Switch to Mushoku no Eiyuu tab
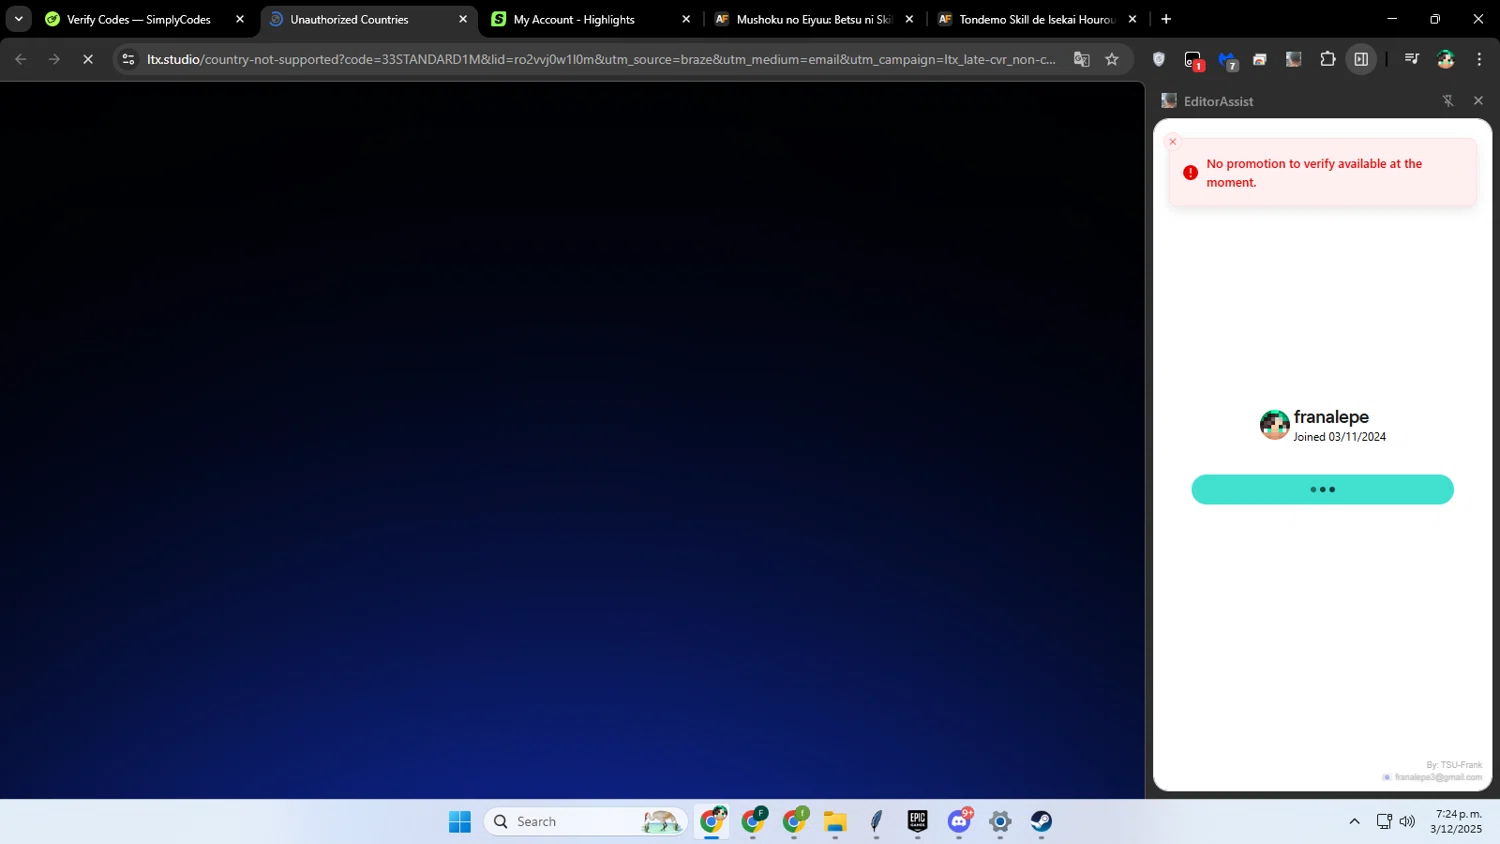 [813, 19]
